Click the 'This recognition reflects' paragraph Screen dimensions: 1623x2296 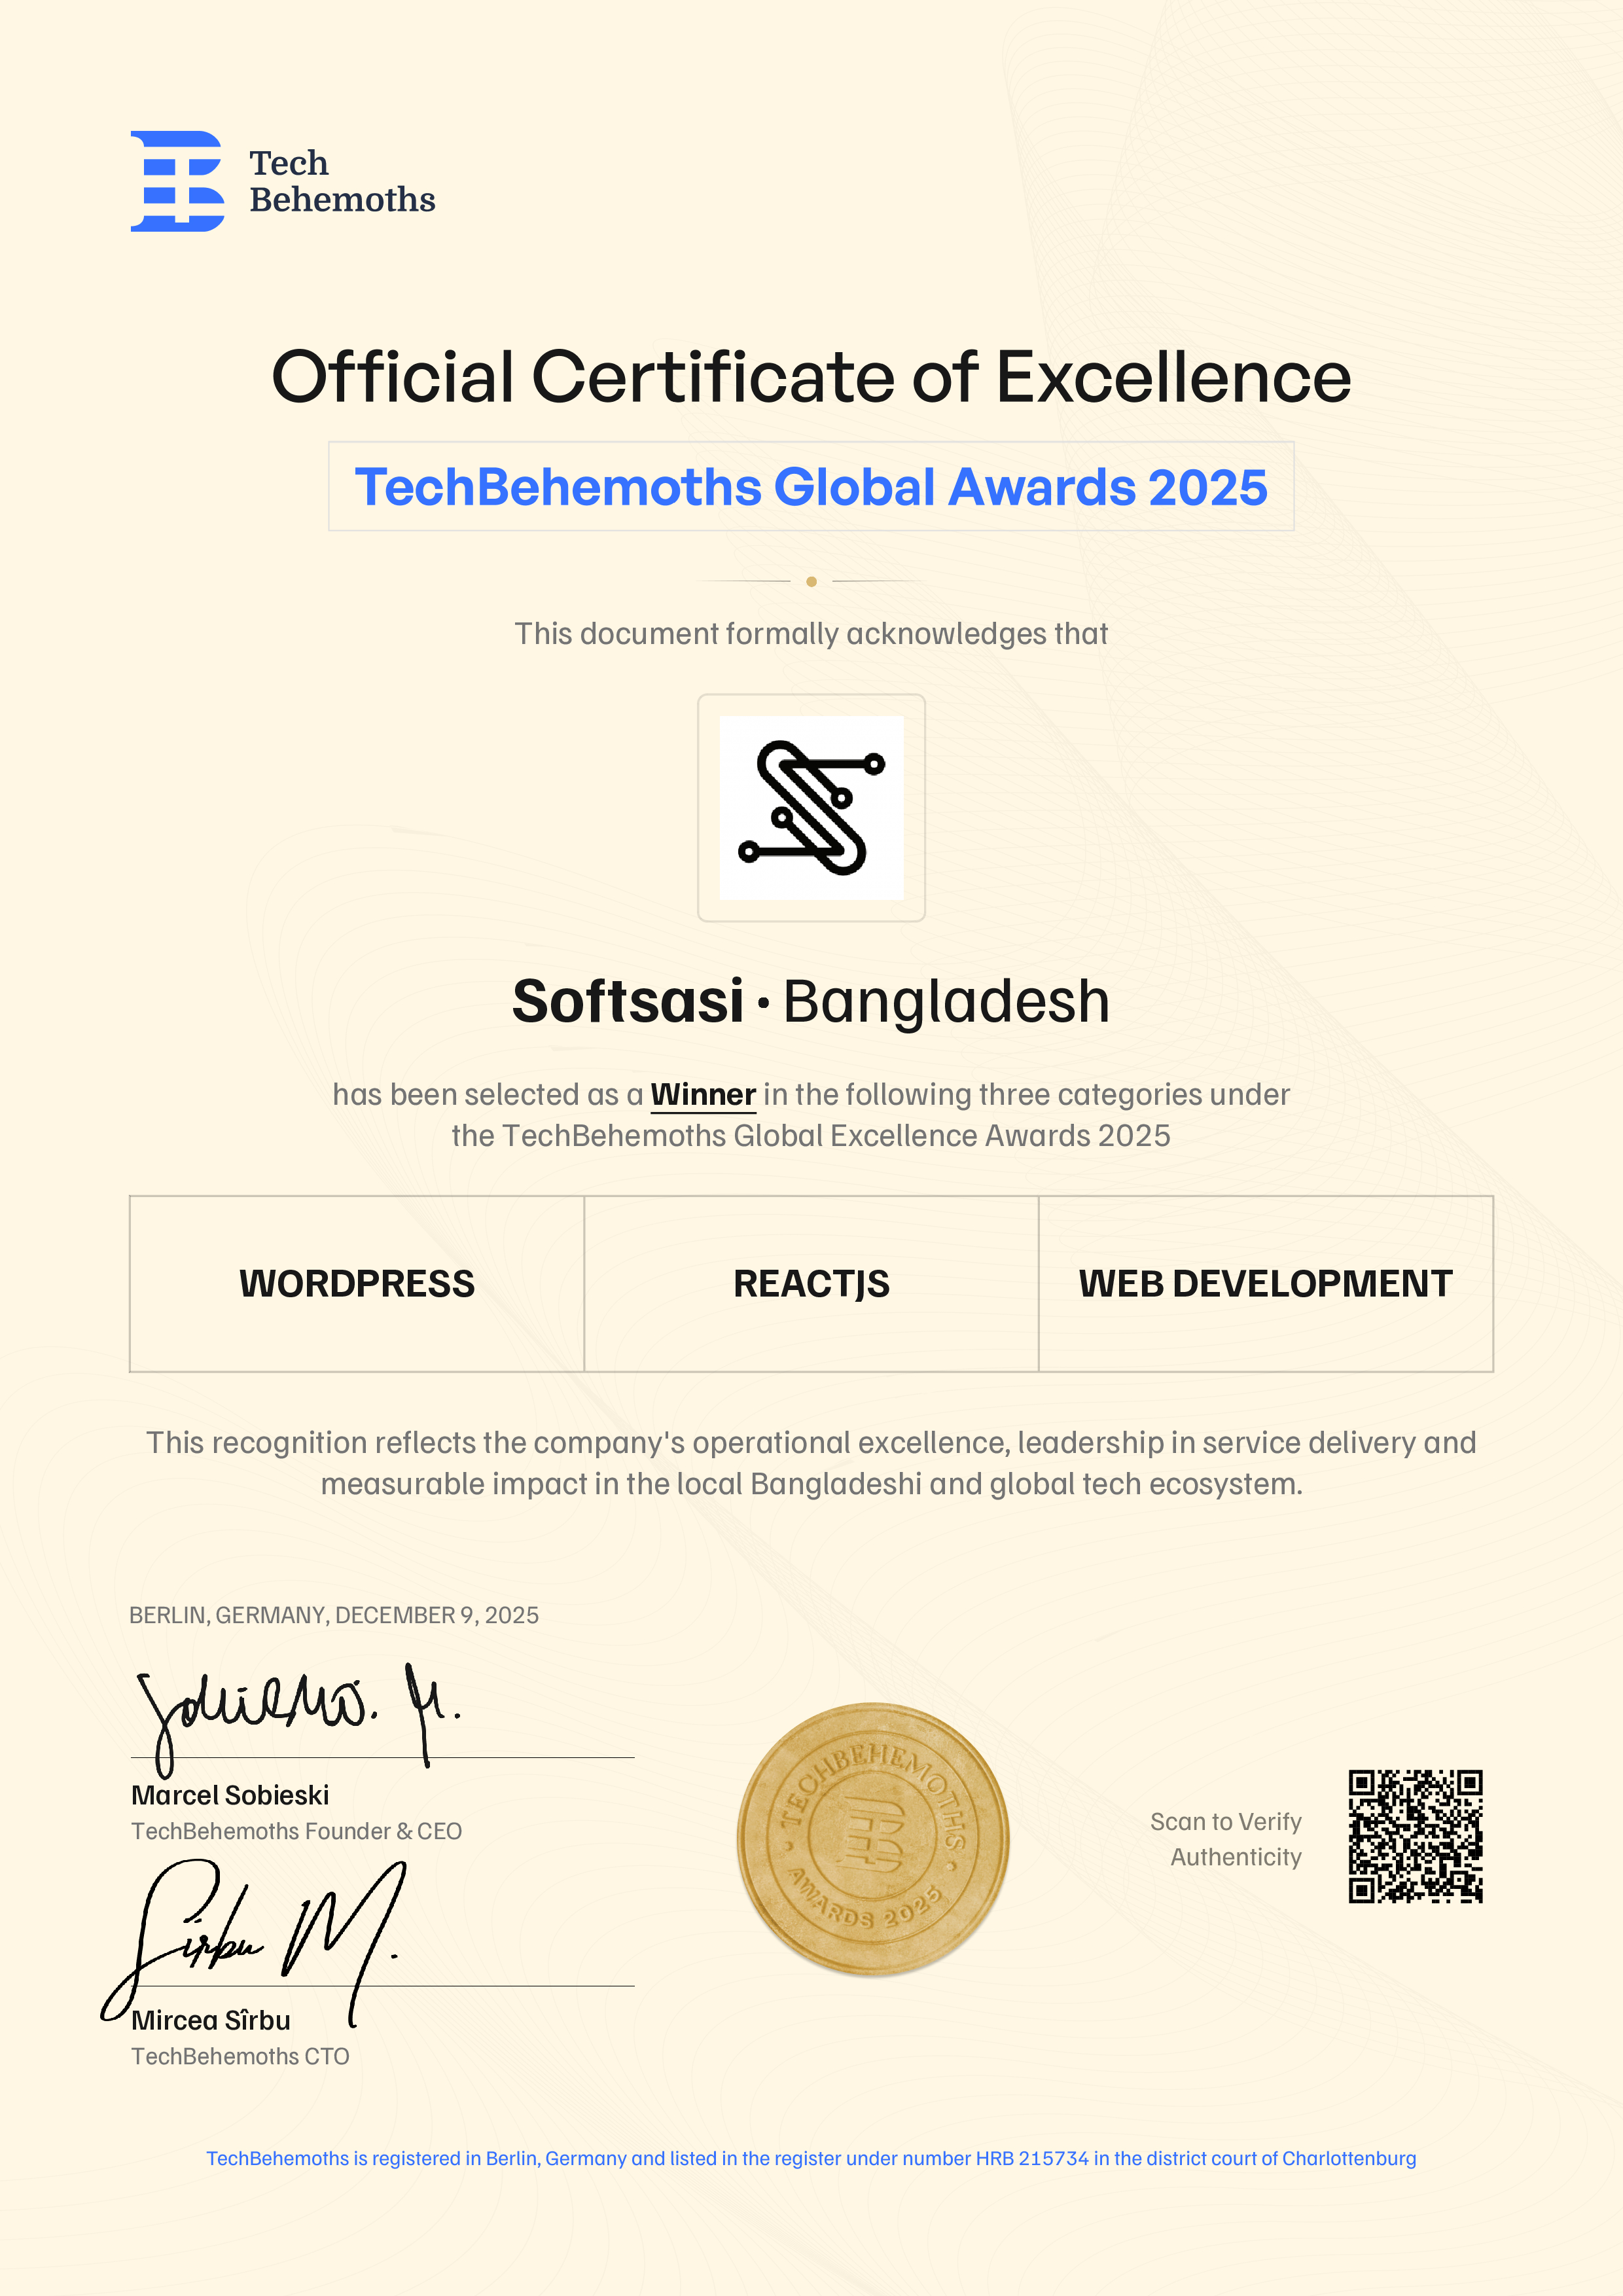811,1463
